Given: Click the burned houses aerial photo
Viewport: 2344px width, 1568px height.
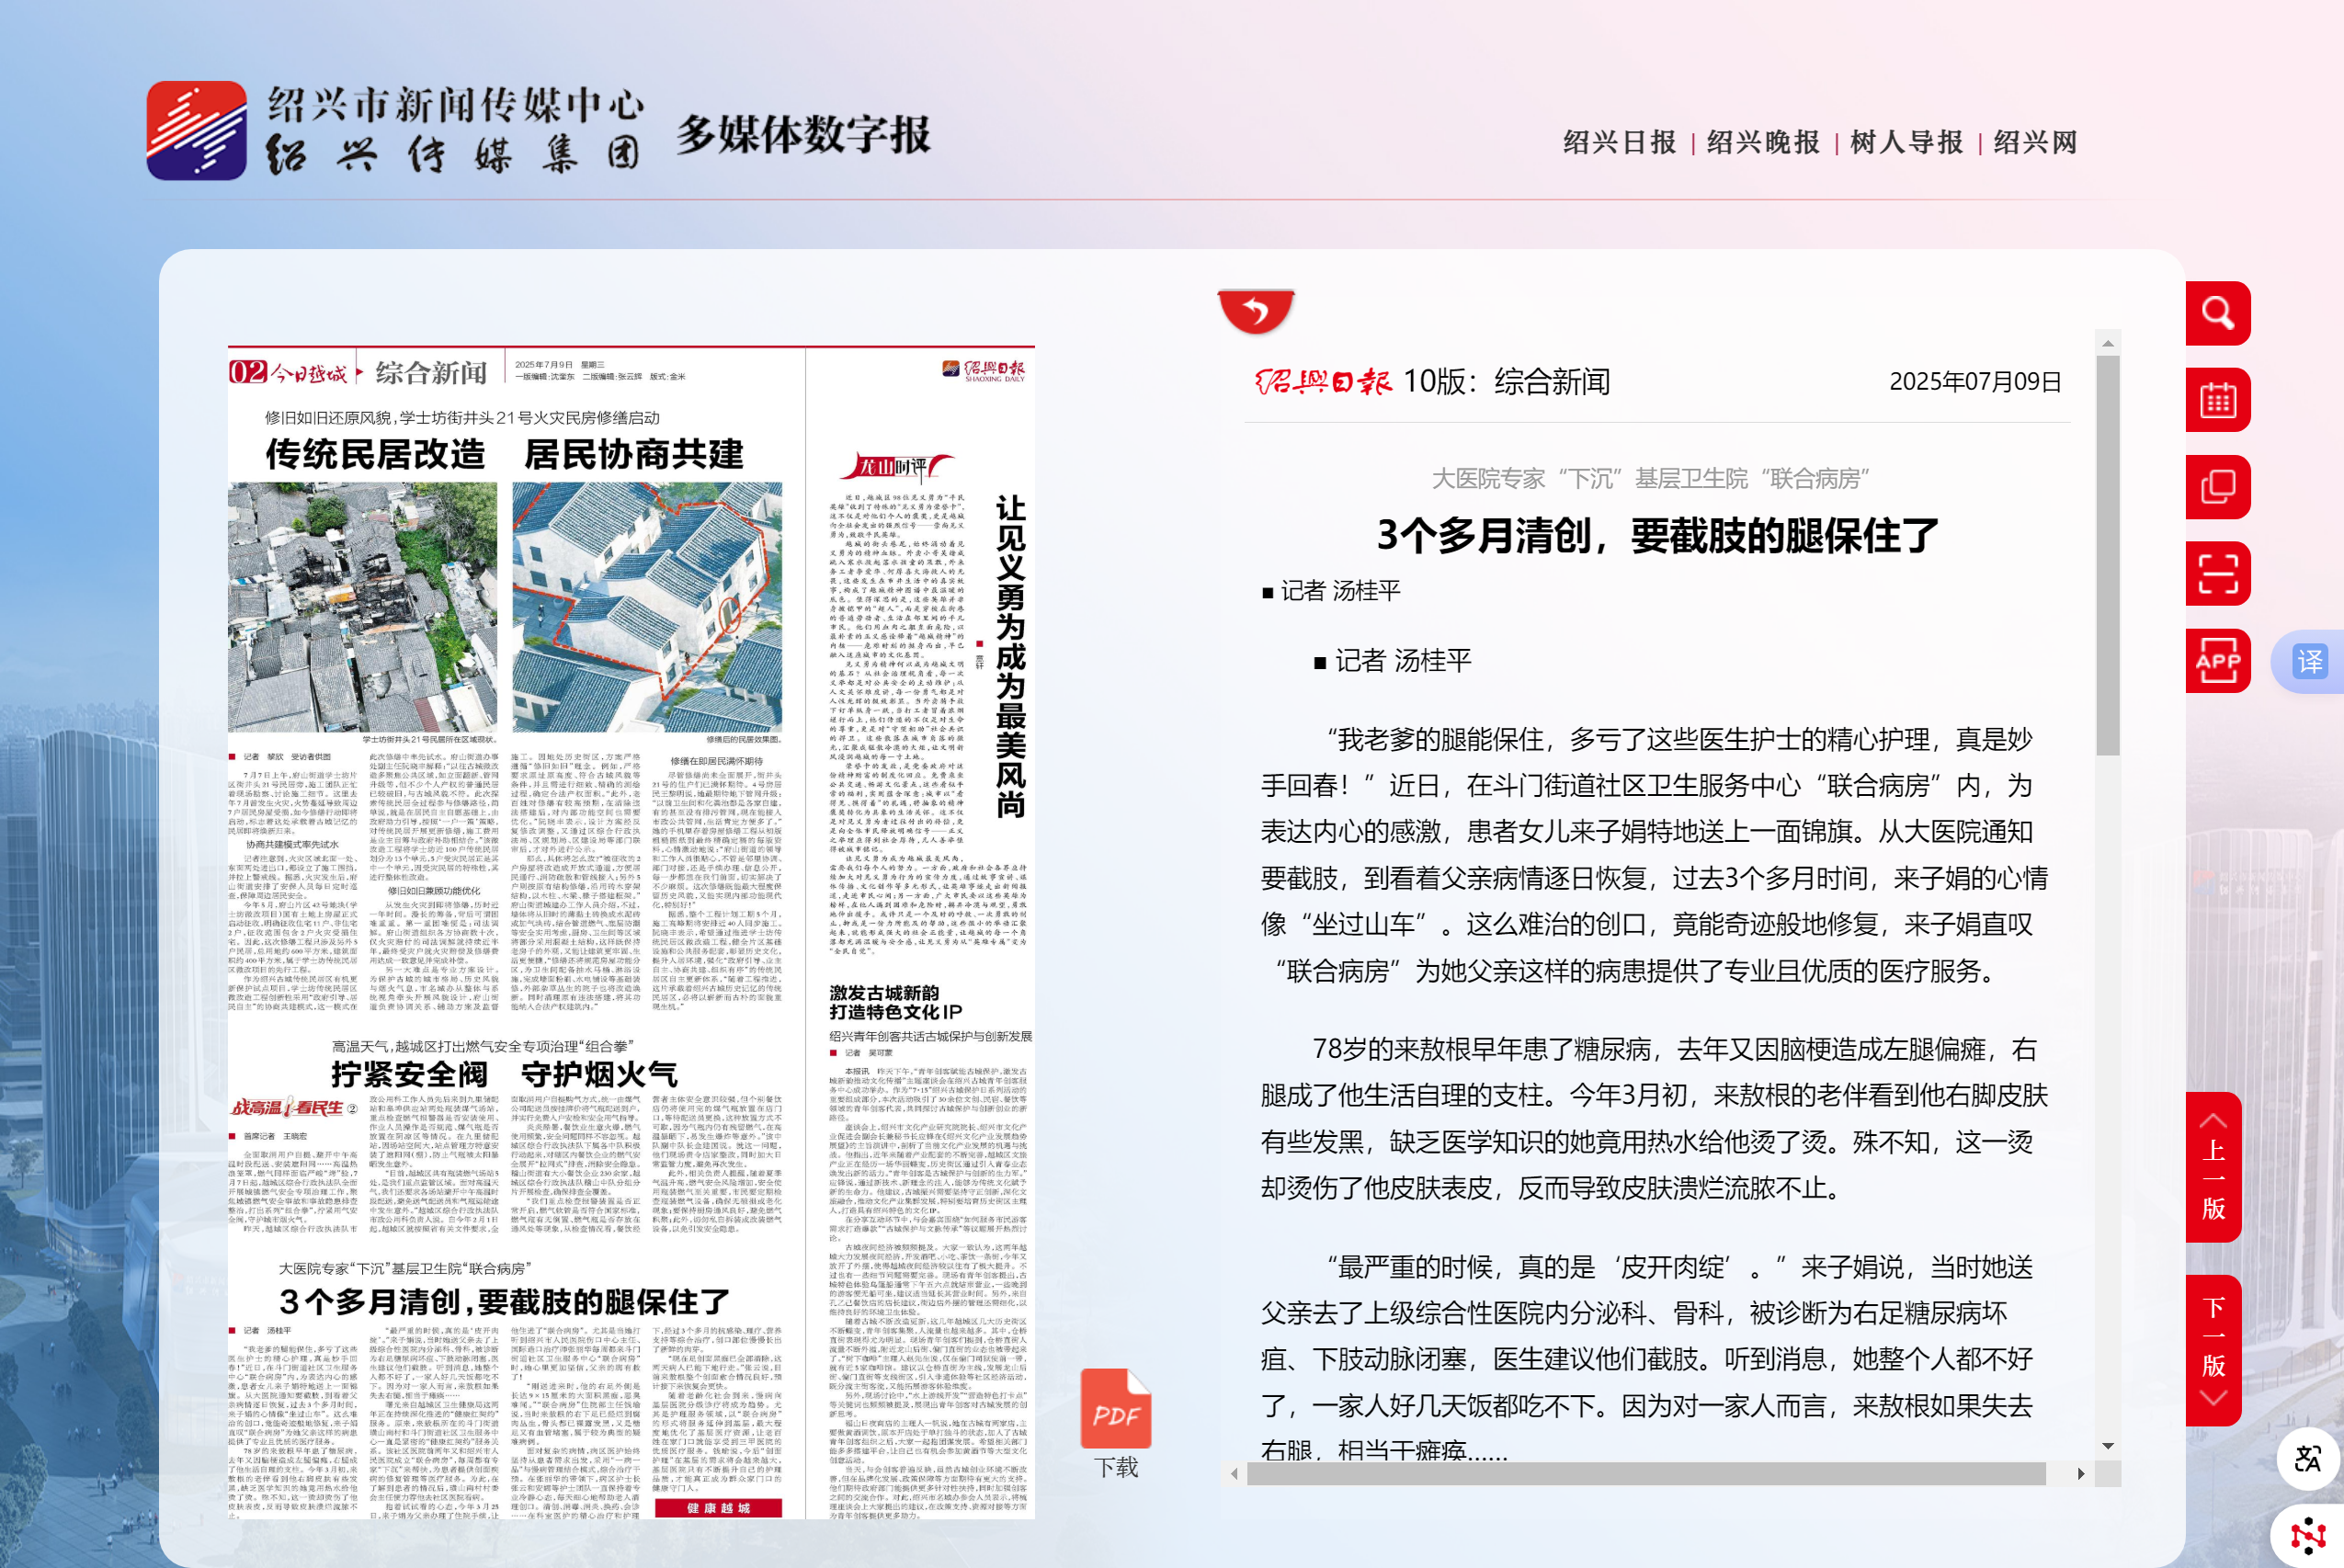Looking at the screenshot, I should (362, 607).
